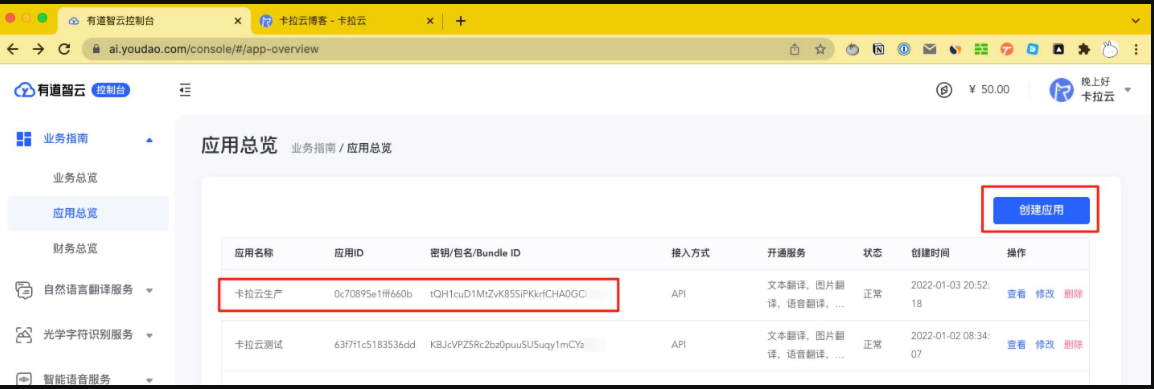This screenshot has width=1154, height=389.
Task: Click the browser forward arrow
Action: point(39,49)
